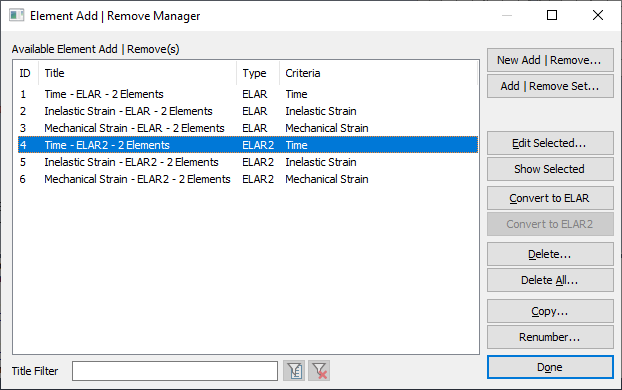
Task: Click Show Selected button
Action: pos(550,169)
